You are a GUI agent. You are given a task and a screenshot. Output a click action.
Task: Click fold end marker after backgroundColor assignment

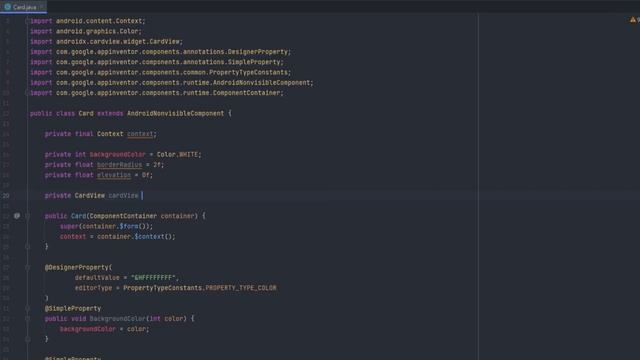[x=27, y=339]
